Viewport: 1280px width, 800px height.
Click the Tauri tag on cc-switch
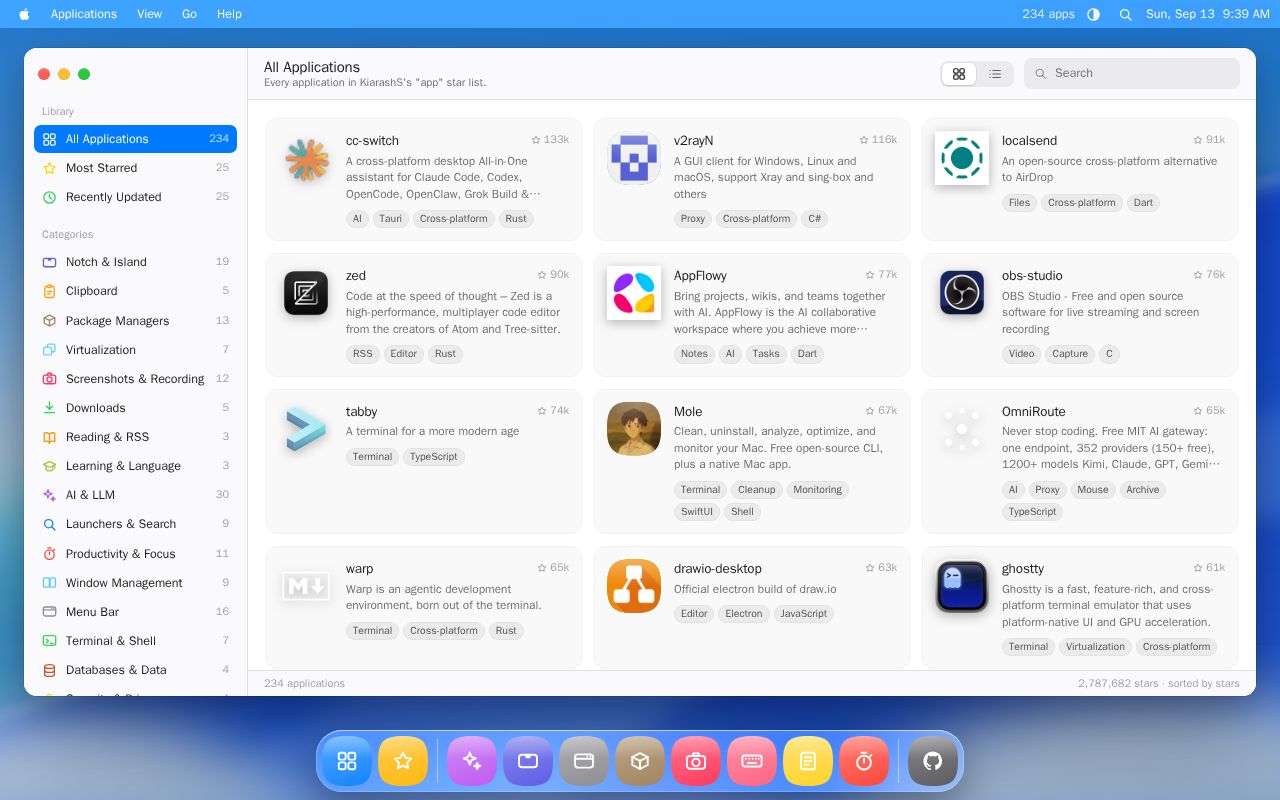point(390,219)
